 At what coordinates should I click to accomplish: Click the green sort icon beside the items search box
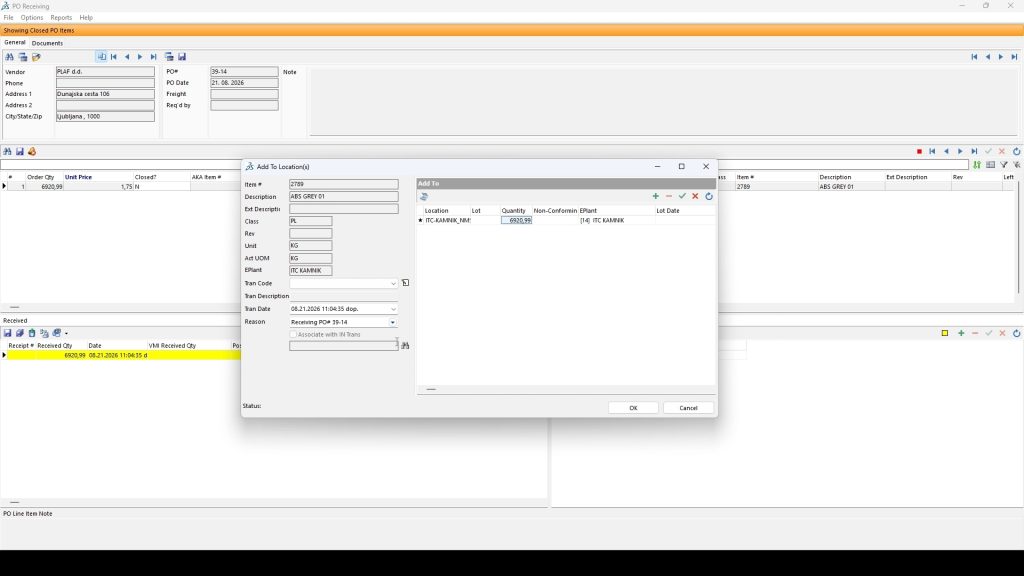tap(977, 165)
